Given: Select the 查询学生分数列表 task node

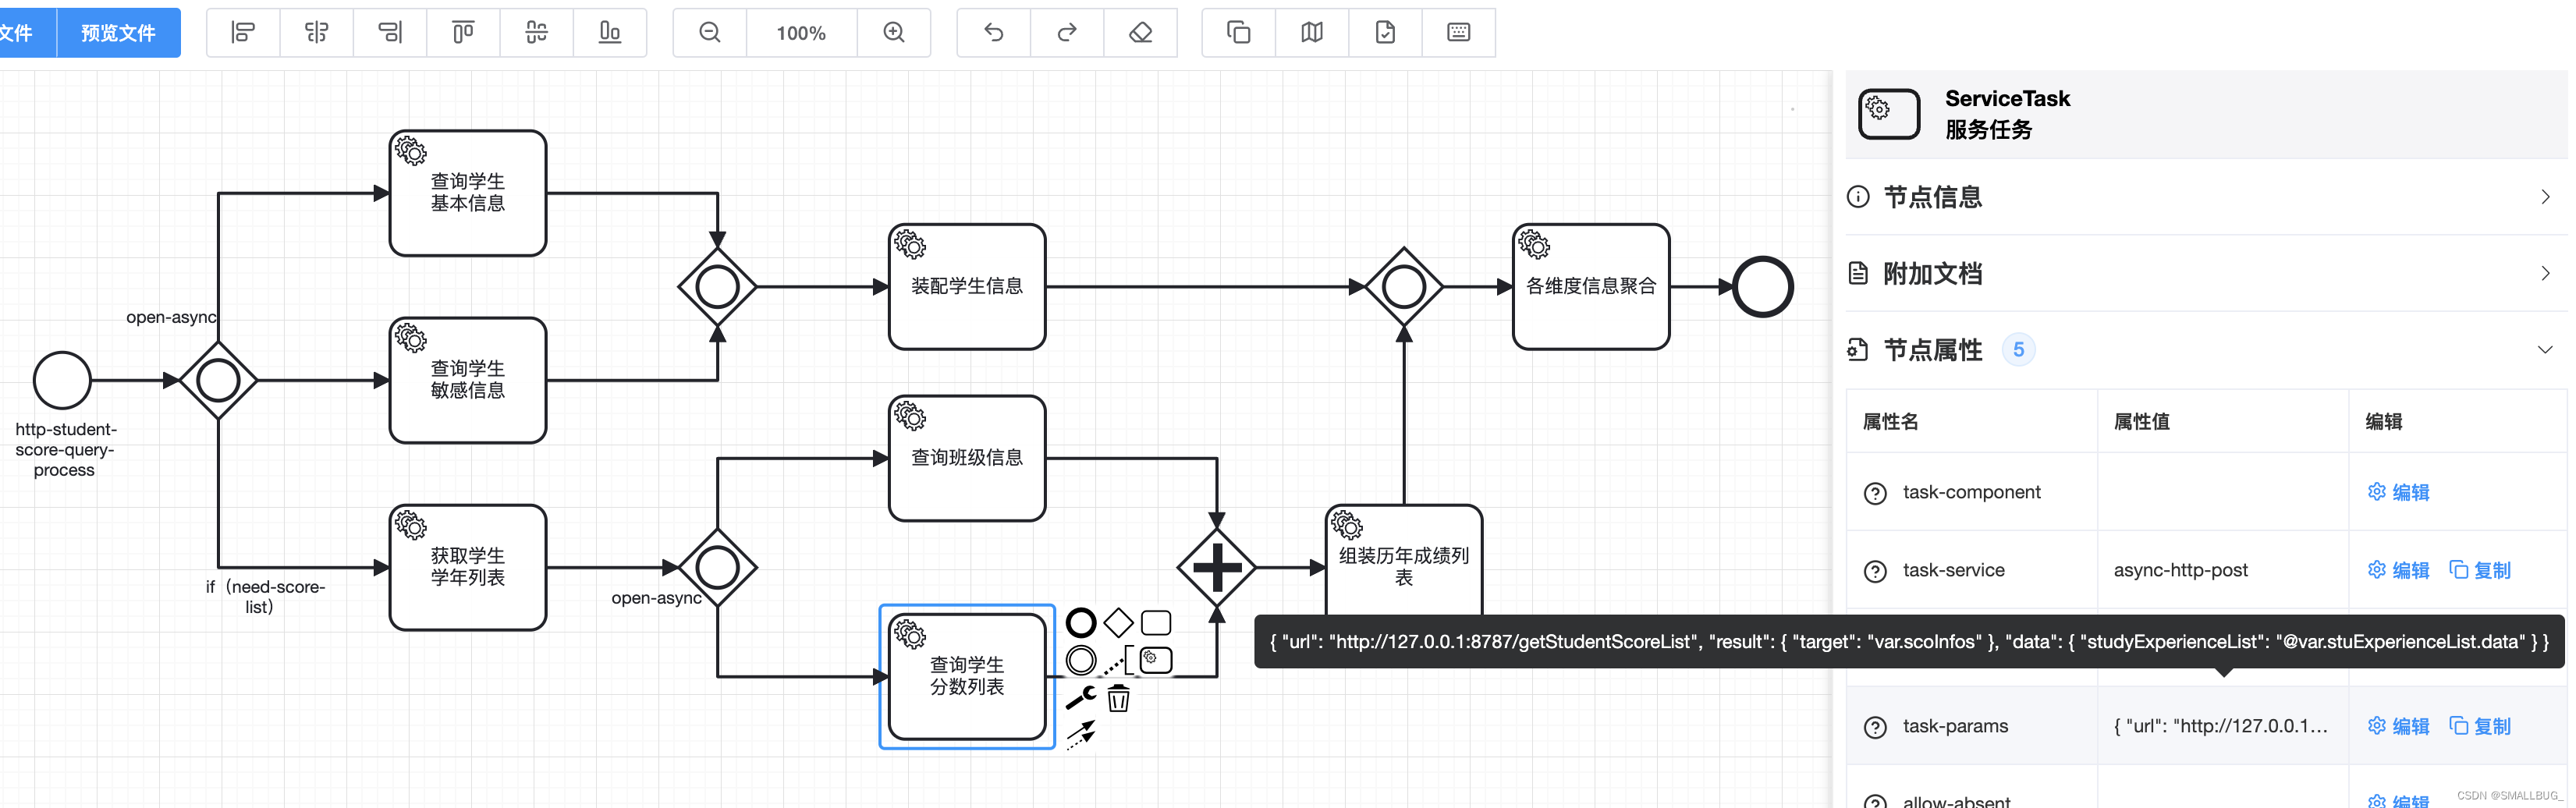Looking at the screenshot, I should pyautogui.click(x=967, y=677).
